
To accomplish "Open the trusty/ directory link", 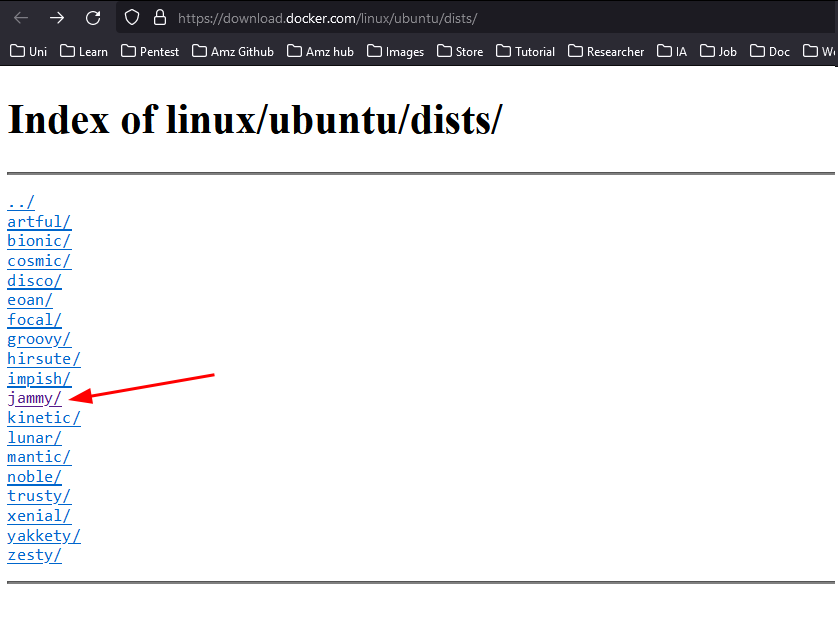I will (x=39, y=496).
